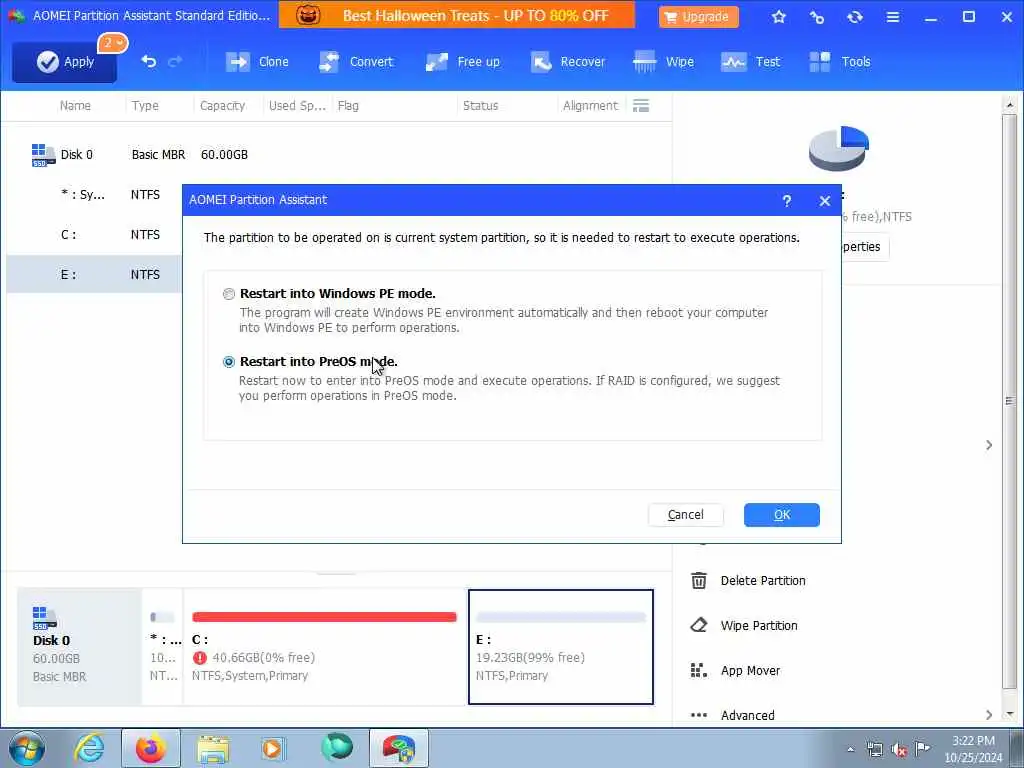Open Internet Explorer from taskbar
Viewport: 1024px width, 768px height.
(89, 748)
